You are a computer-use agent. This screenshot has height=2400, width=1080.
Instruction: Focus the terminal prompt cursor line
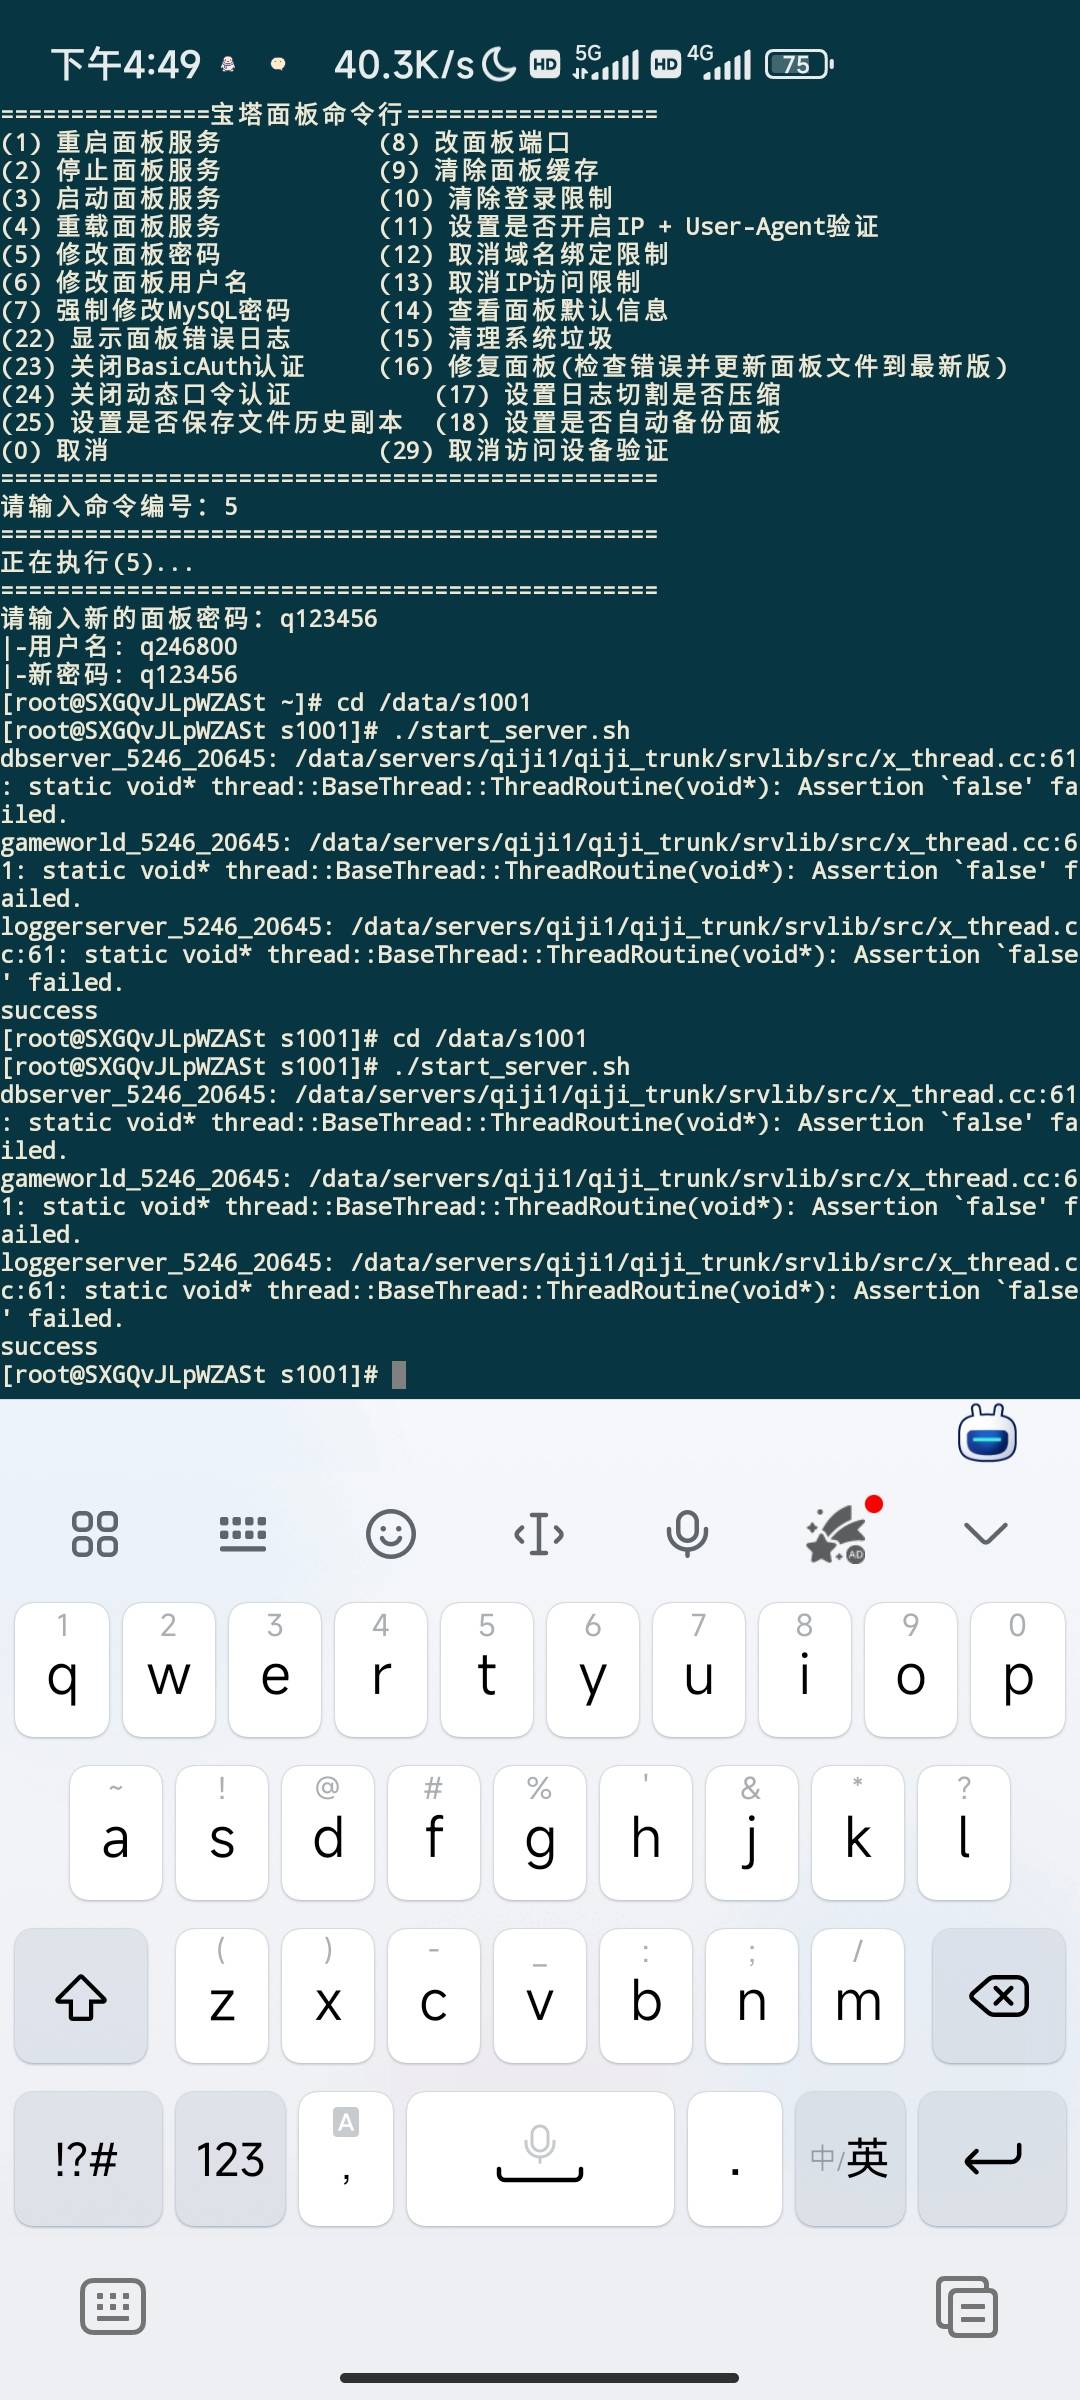[x=203, y=1375]
